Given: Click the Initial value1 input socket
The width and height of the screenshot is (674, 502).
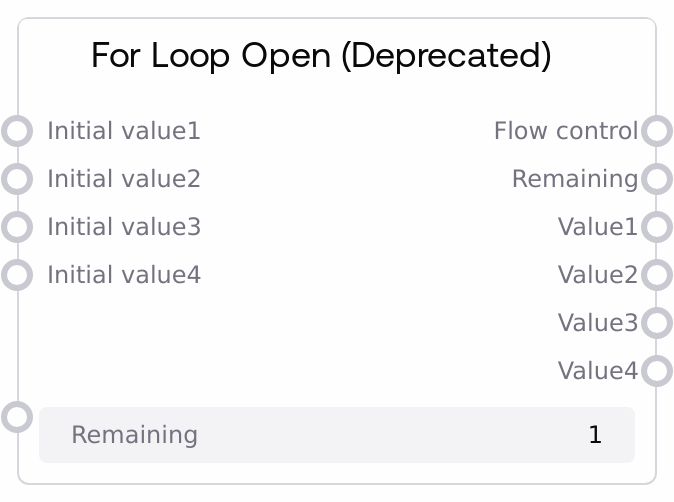Looking at the screenshot, I should (17, 131).
